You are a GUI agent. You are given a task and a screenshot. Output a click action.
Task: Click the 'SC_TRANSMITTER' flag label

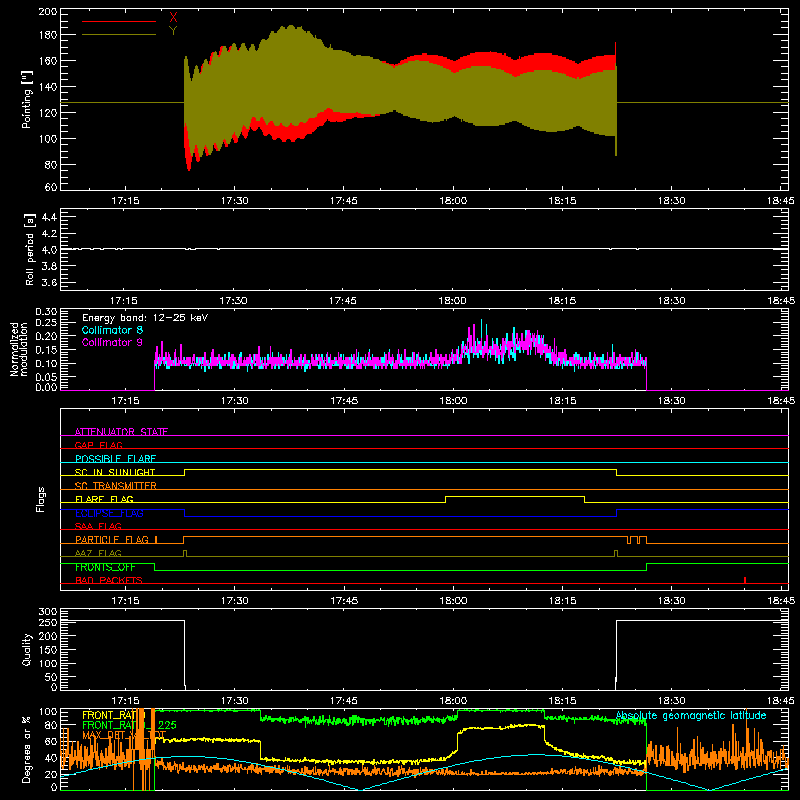(116, 486)
